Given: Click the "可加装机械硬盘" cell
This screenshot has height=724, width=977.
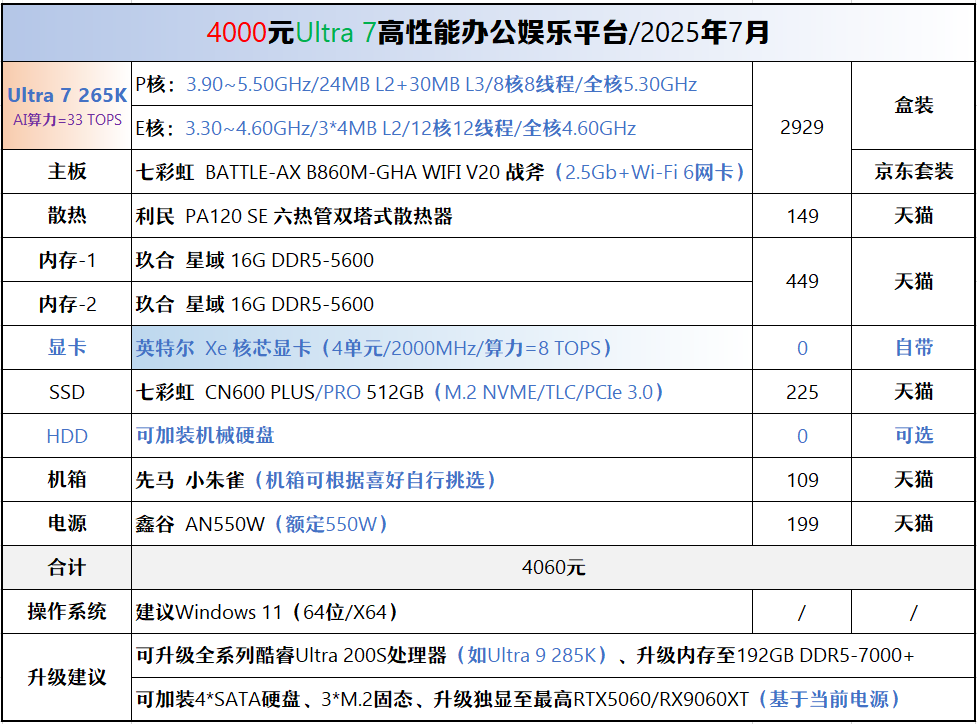Looking at the screenshot, I should click(442, 436).
